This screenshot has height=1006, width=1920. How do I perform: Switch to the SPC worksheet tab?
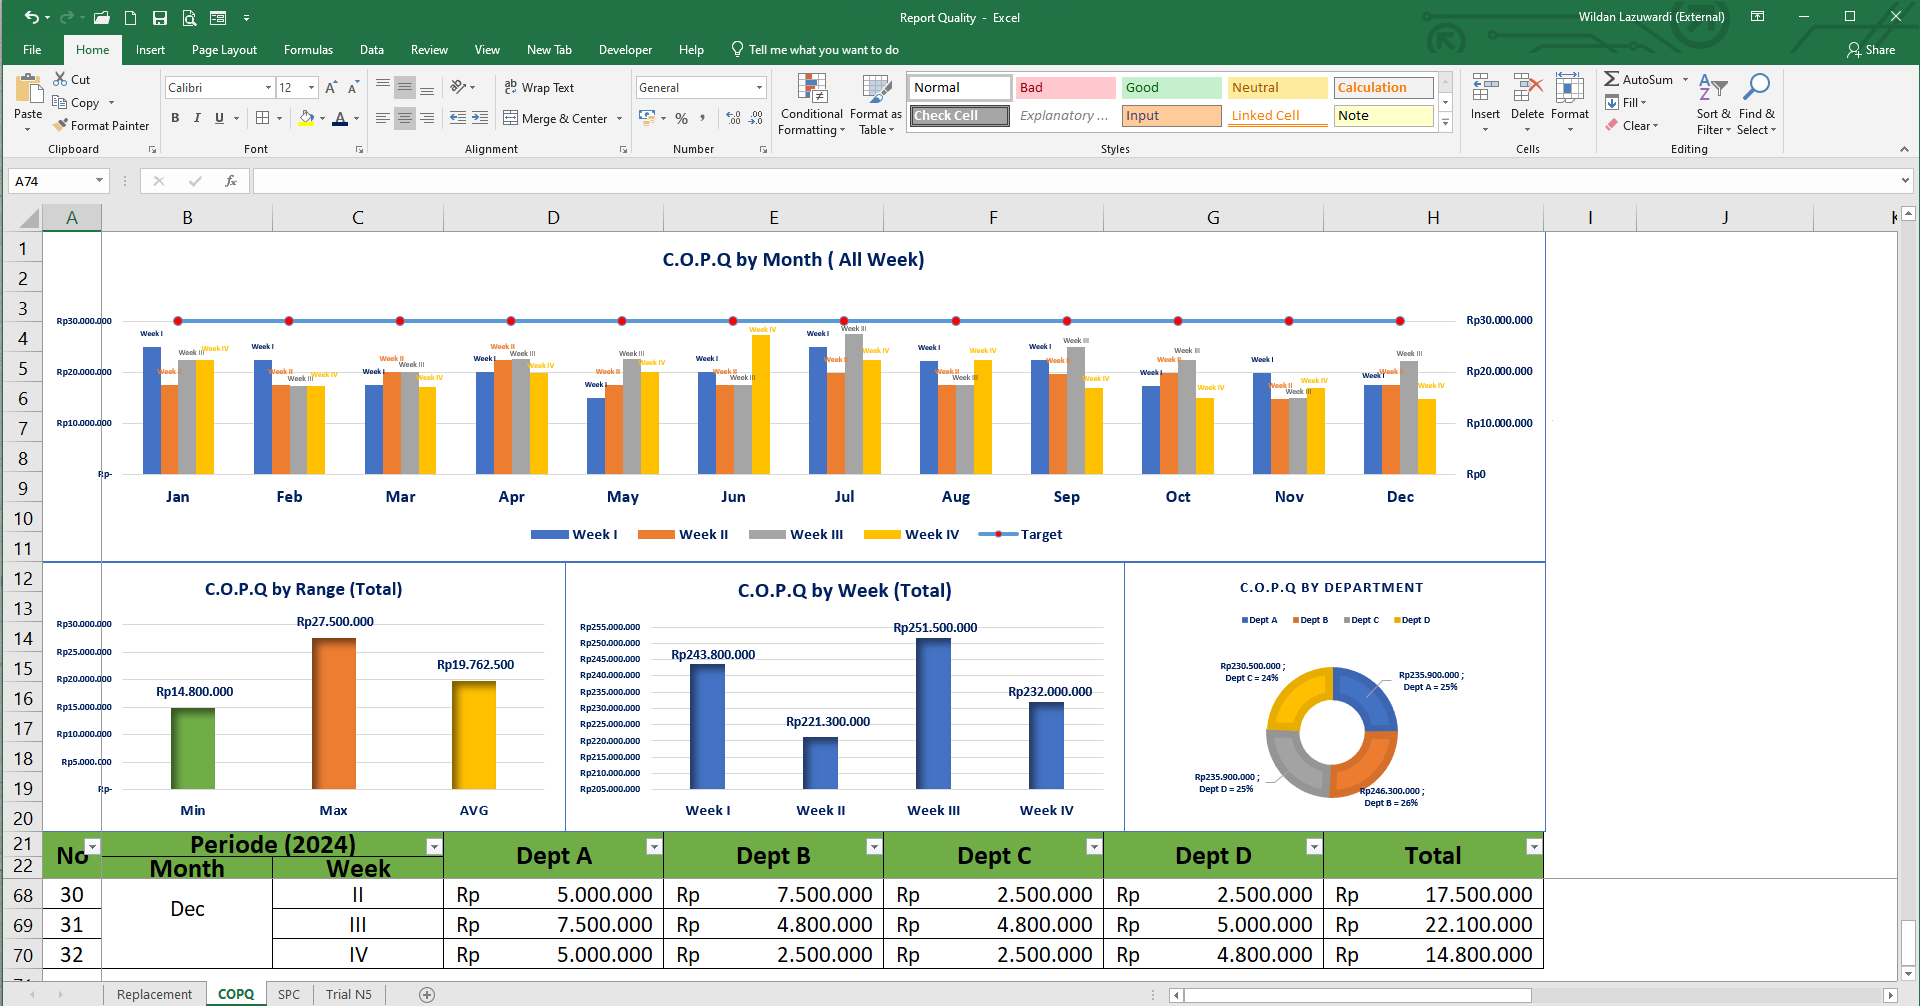pos(289,994)
